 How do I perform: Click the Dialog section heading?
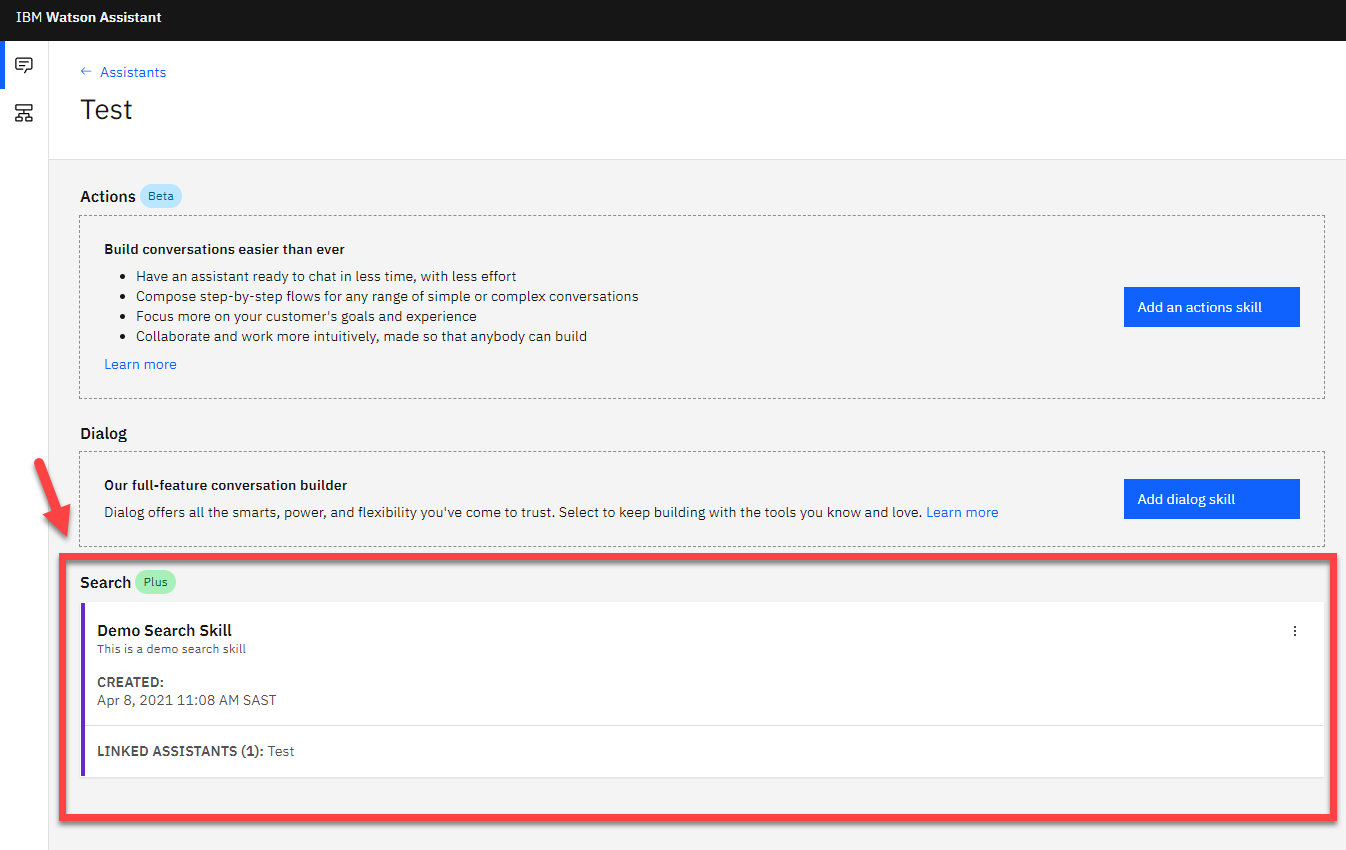tap(103, 433)
